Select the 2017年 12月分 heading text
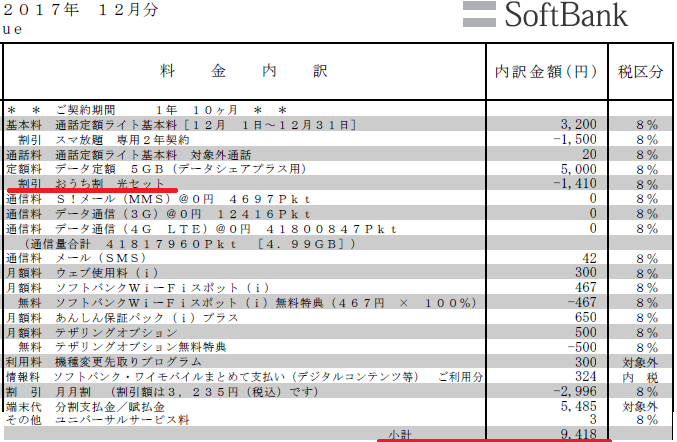The image size is (677, 442). pos(81,9)
